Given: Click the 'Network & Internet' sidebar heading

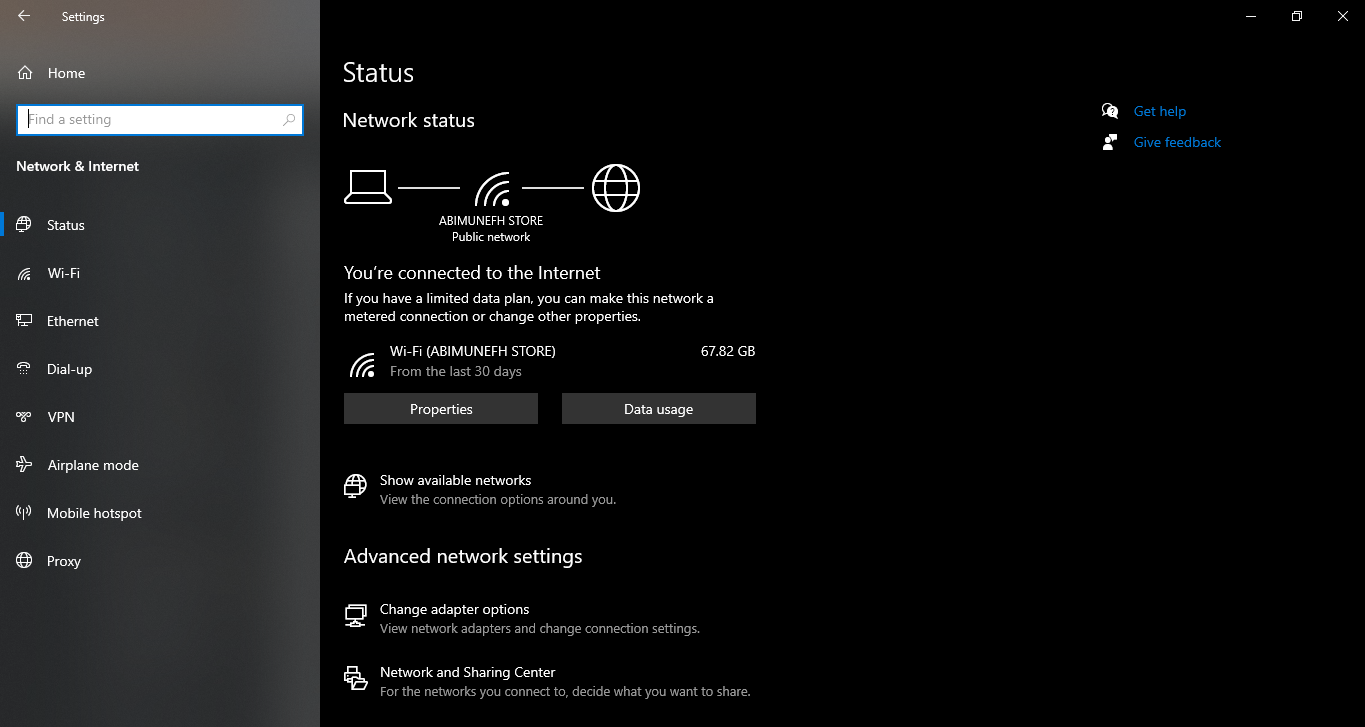Looking at the screenshot, I should point(78,166).
